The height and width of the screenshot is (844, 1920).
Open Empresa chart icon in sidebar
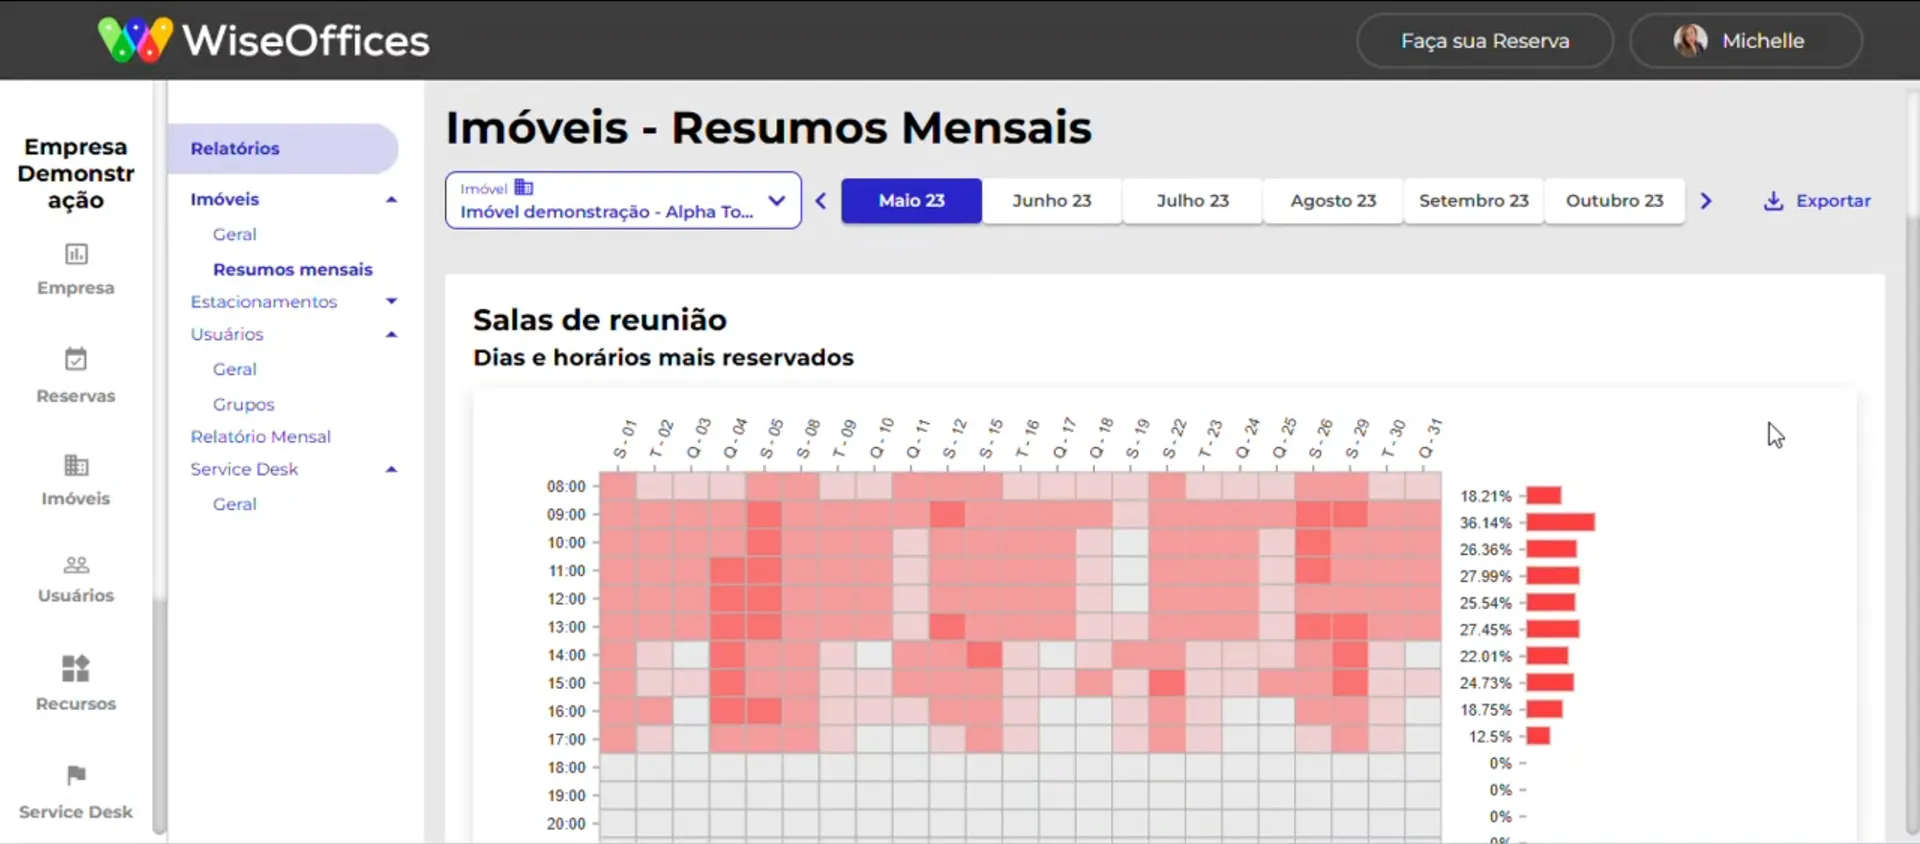pyautogui.click(x=76, y=254)
